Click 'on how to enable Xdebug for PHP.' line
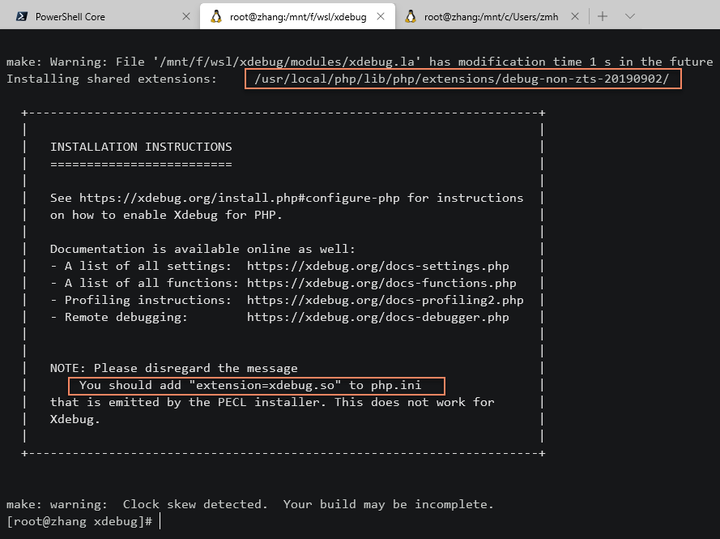 click(166, 215)
